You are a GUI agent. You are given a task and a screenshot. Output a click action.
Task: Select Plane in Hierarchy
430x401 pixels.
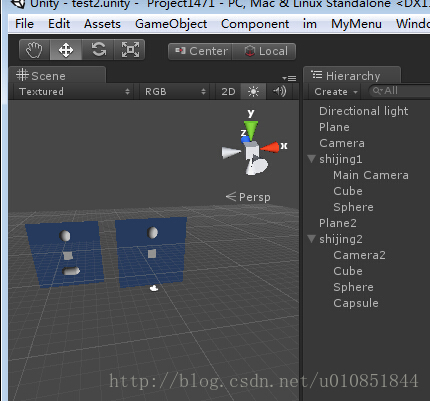click(x=334, y=127)
